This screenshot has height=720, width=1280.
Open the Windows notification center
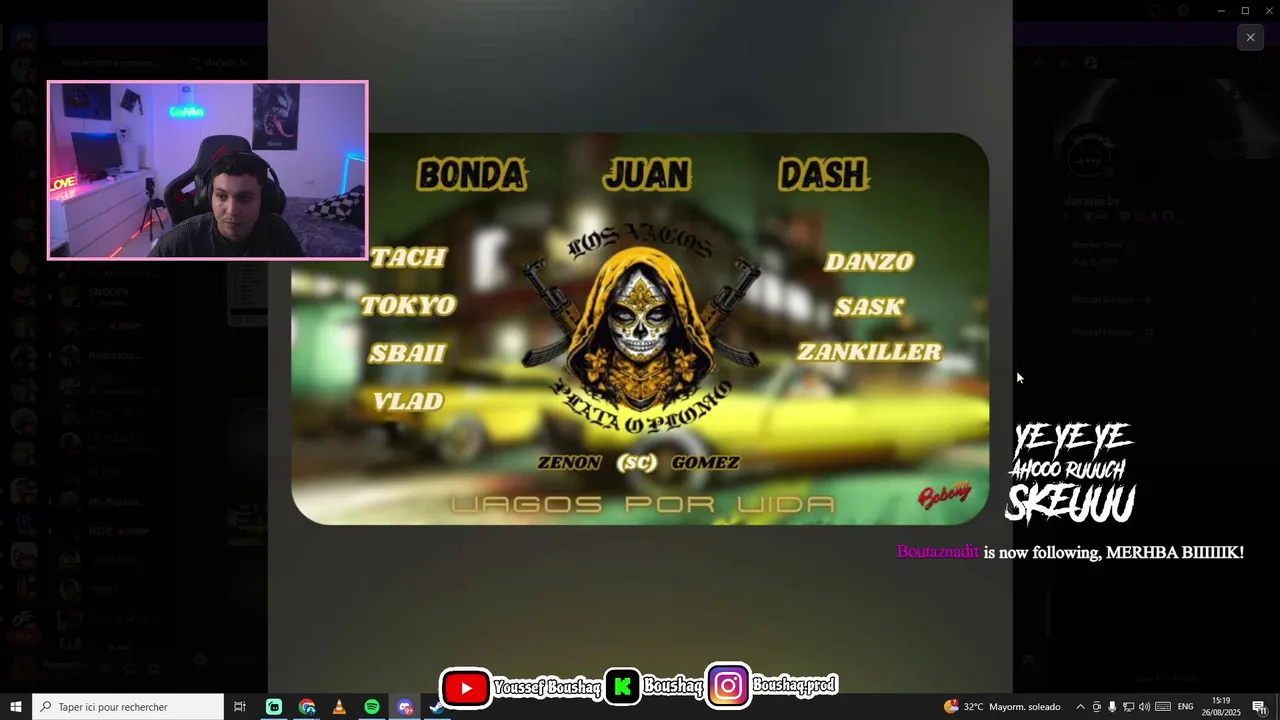tap(1259, 707)
